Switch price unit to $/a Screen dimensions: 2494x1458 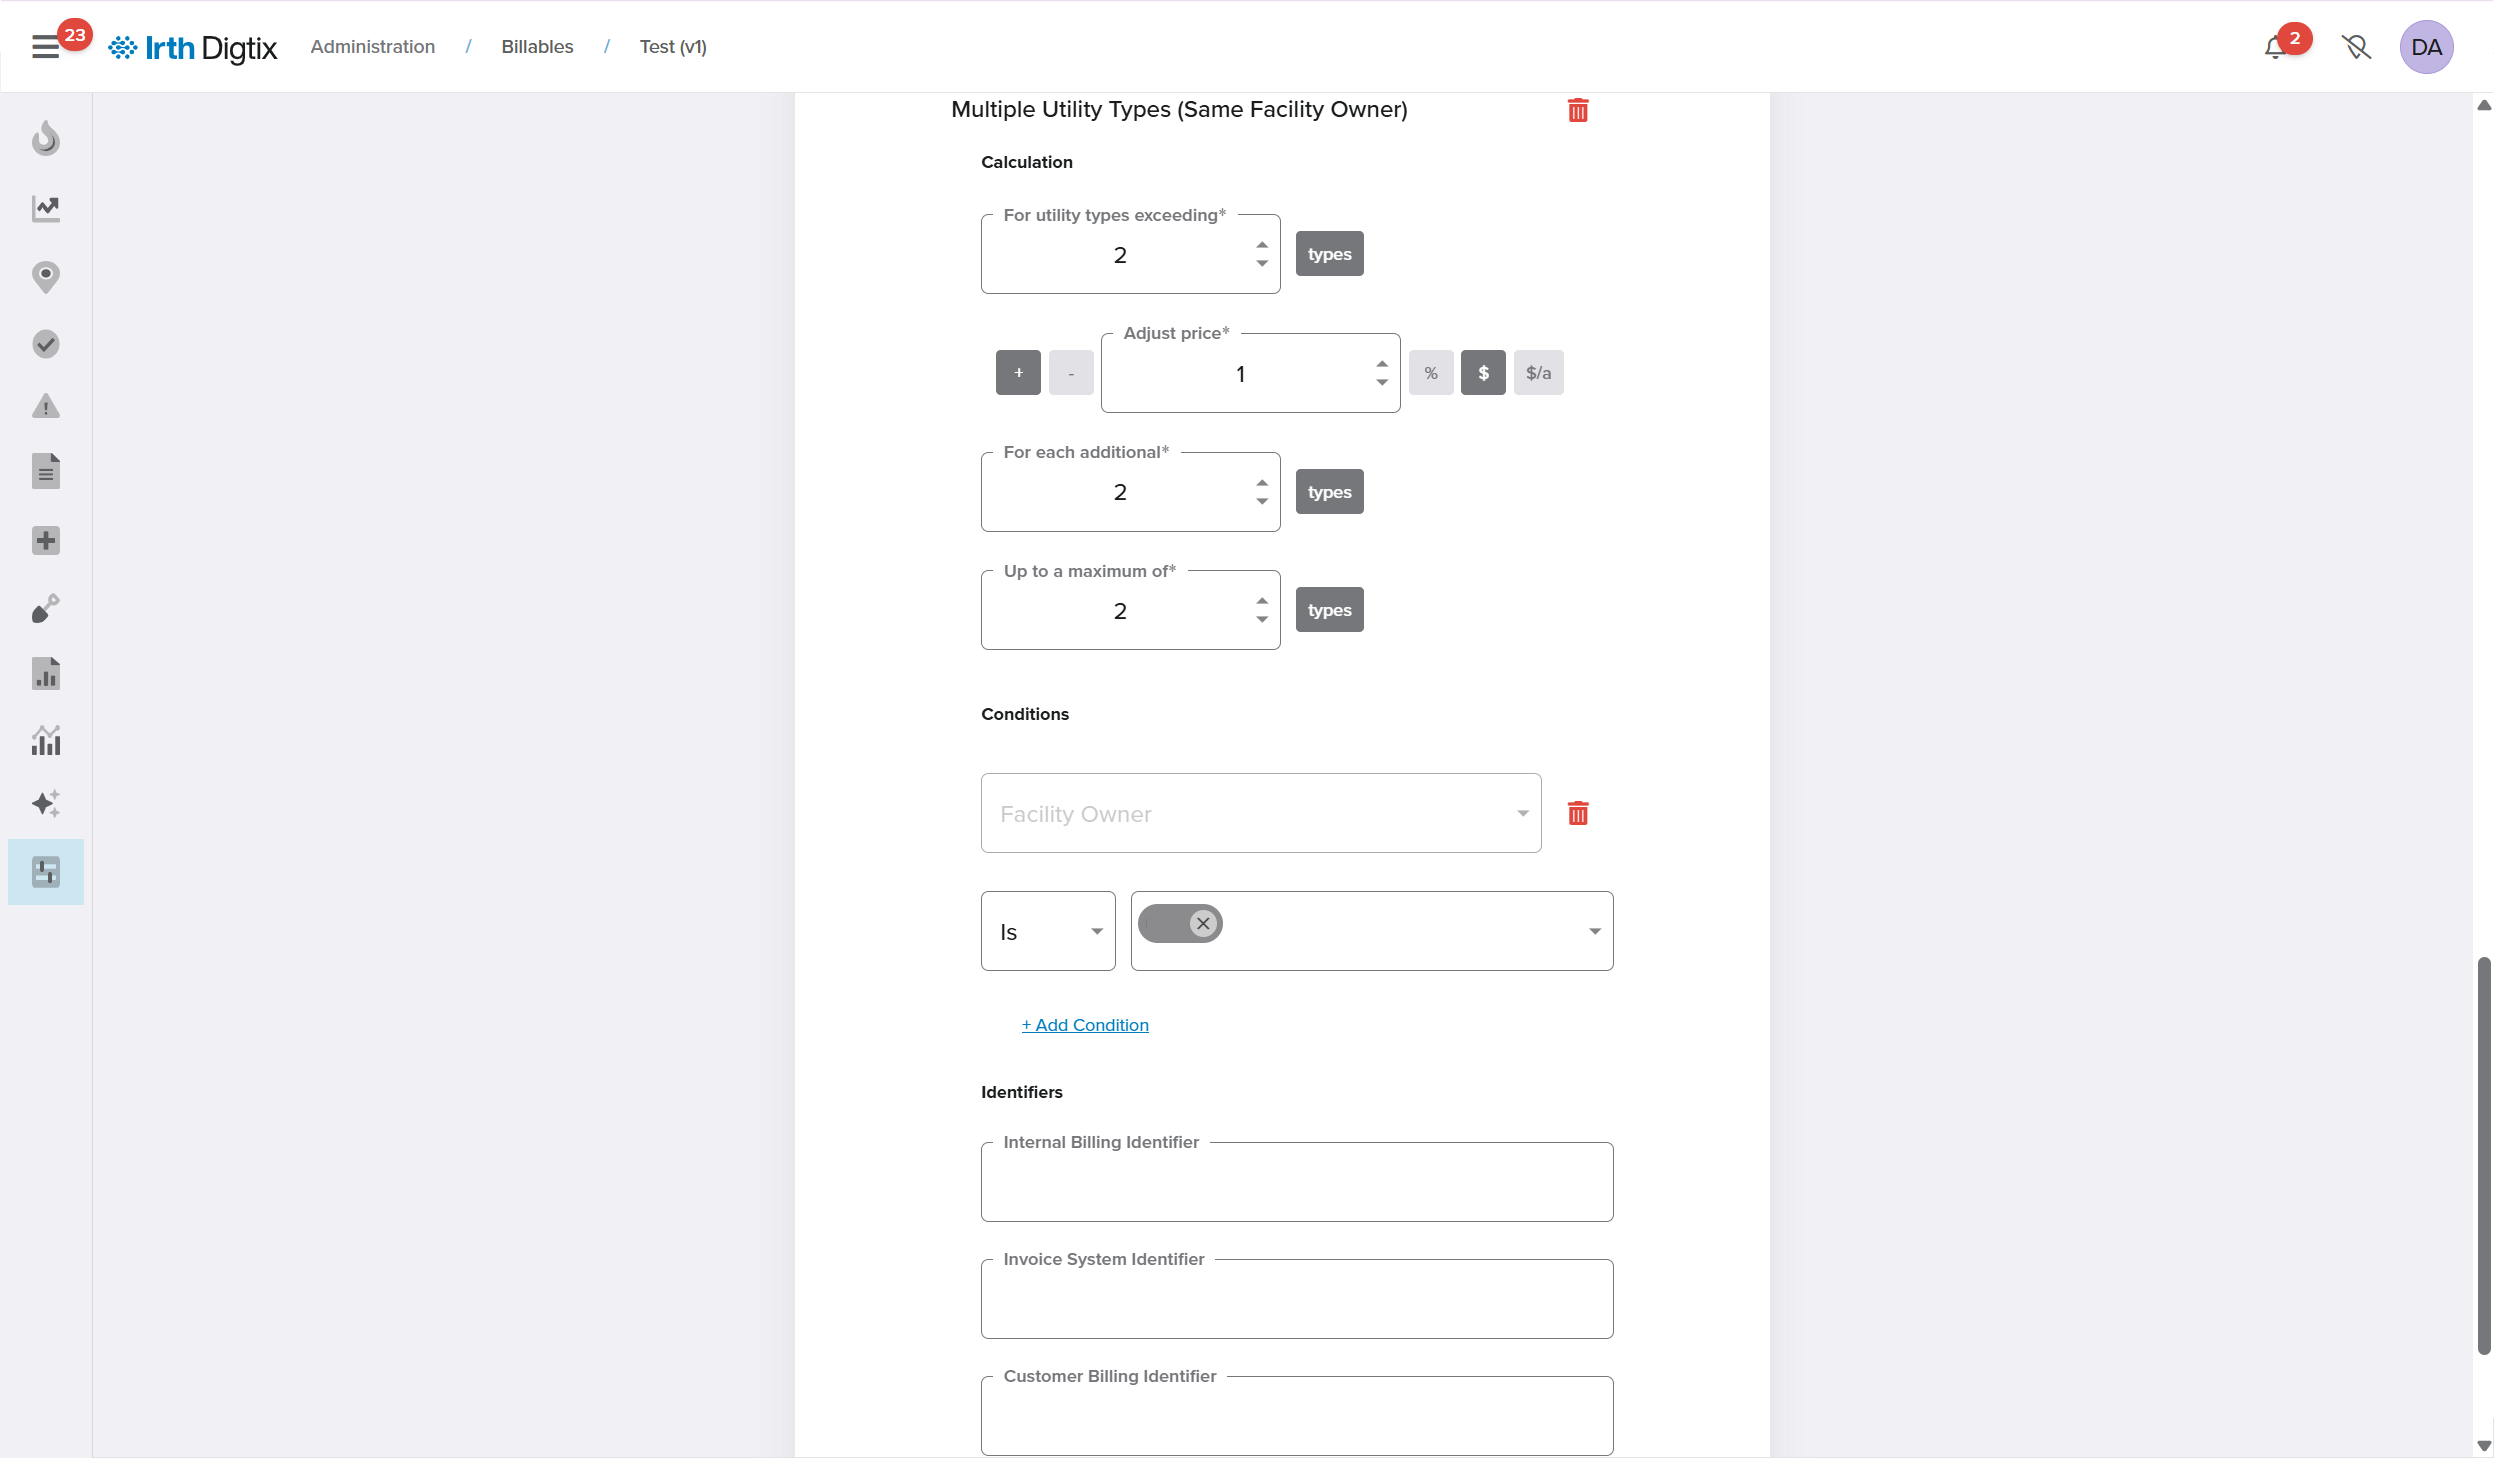click(1538, 373)
